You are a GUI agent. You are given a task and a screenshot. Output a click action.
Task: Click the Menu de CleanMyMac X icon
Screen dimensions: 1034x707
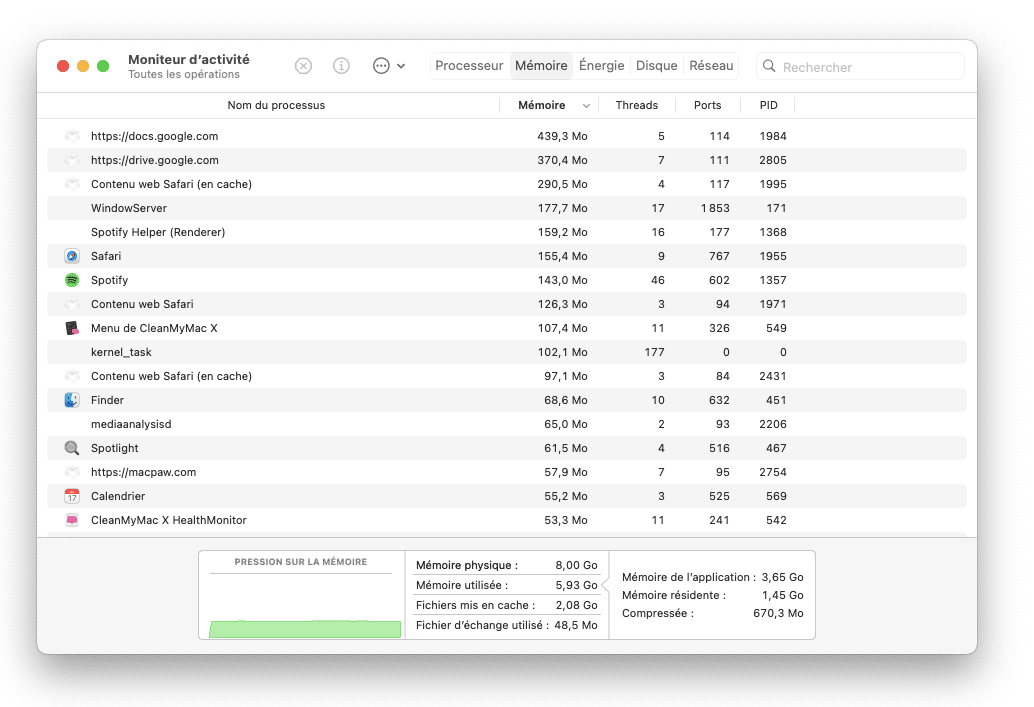72,328
